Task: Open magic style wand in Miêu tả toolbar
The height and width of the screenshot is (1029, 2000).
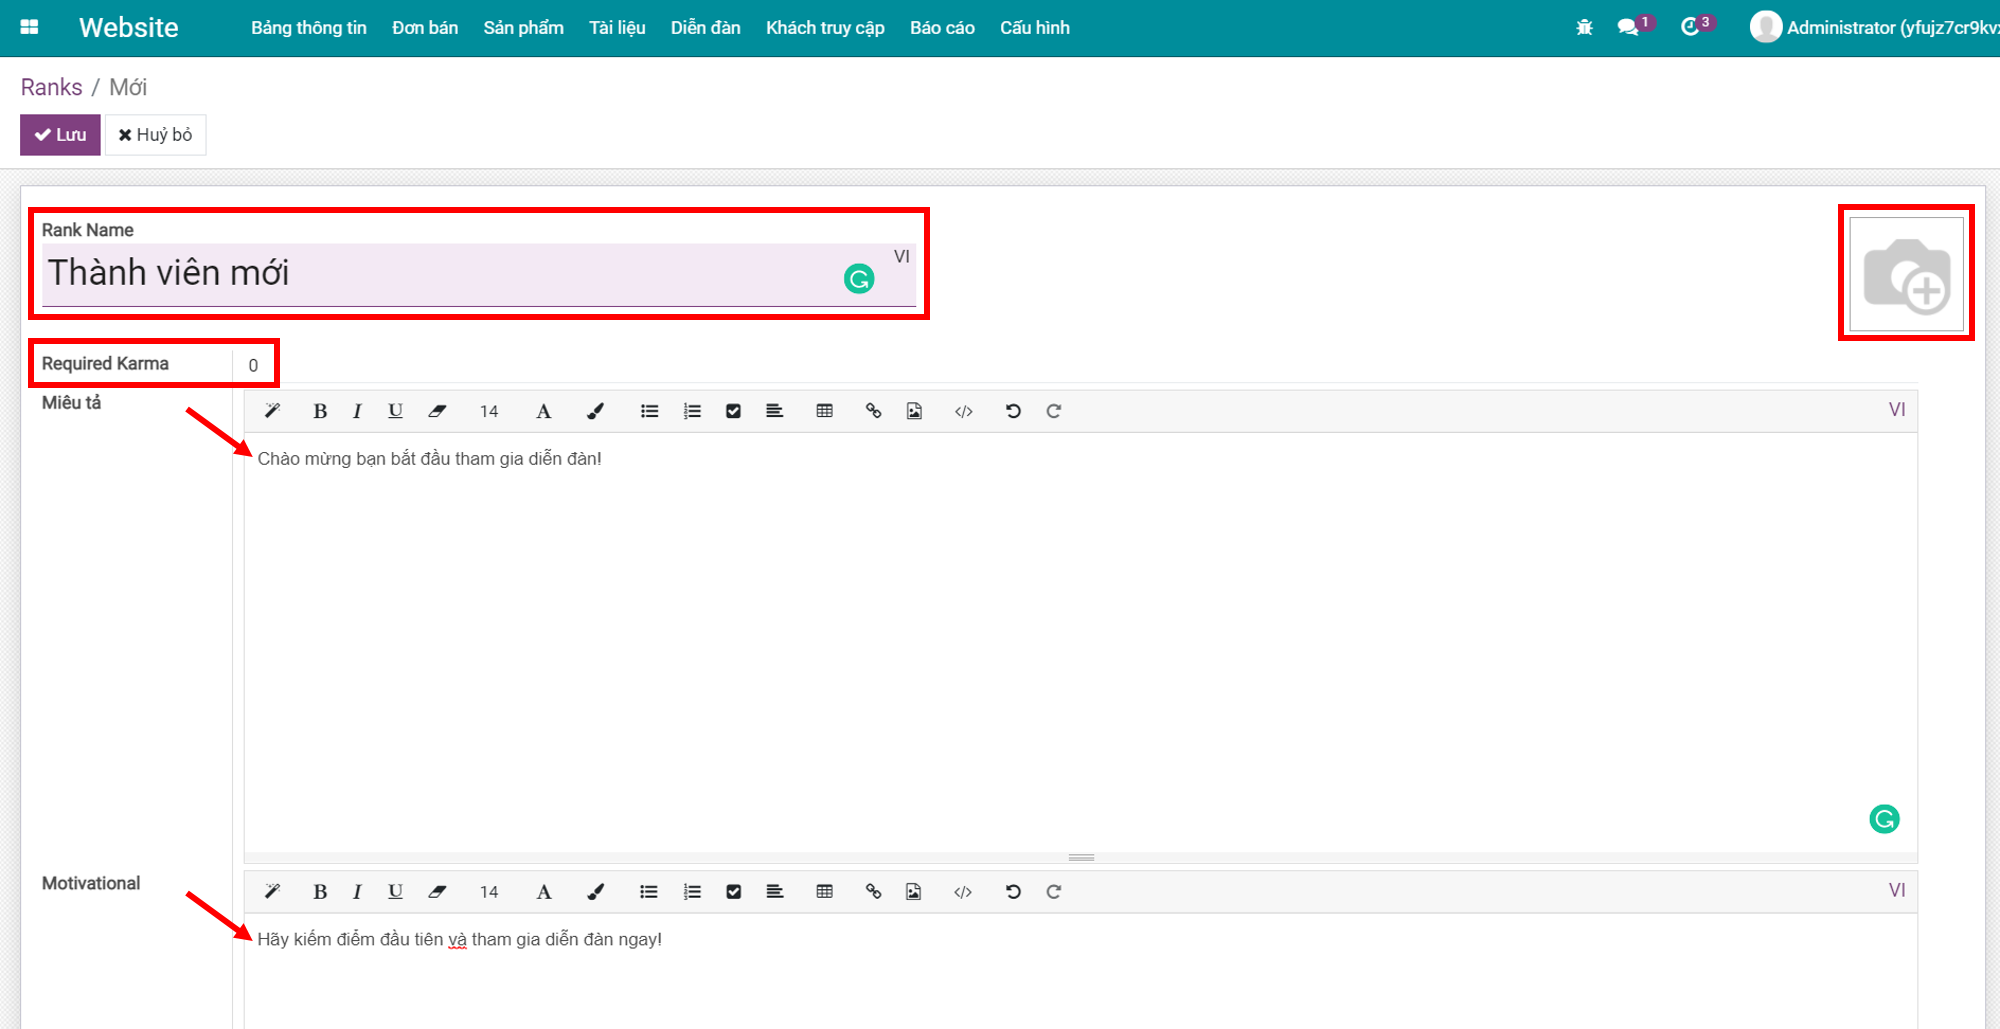Action: [272, 411]
